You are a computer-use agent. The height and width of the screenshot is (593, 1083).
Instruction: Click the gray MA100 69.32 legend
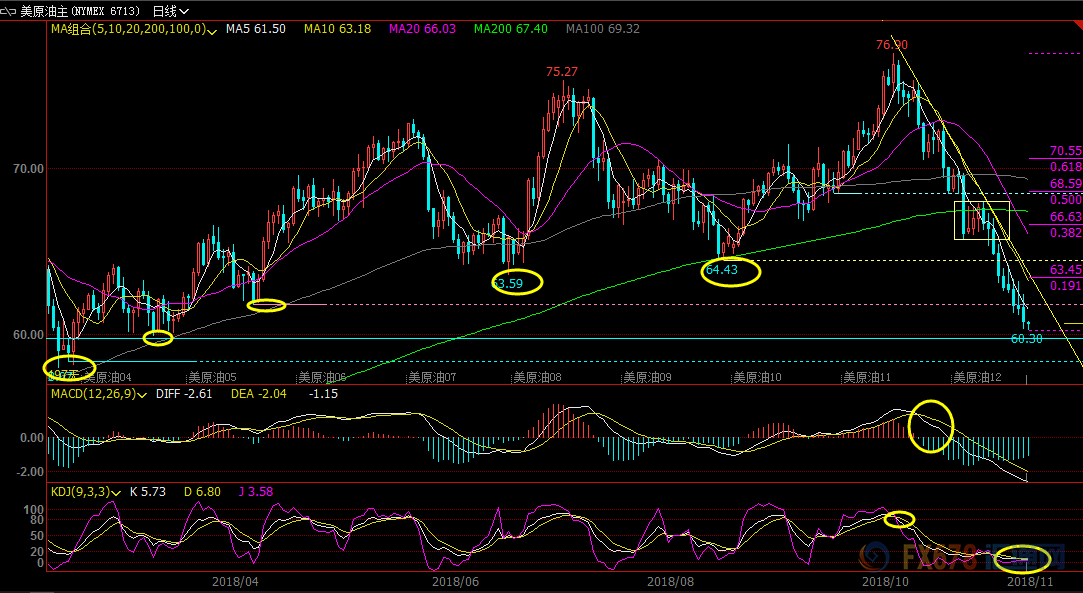pos(602,29)
